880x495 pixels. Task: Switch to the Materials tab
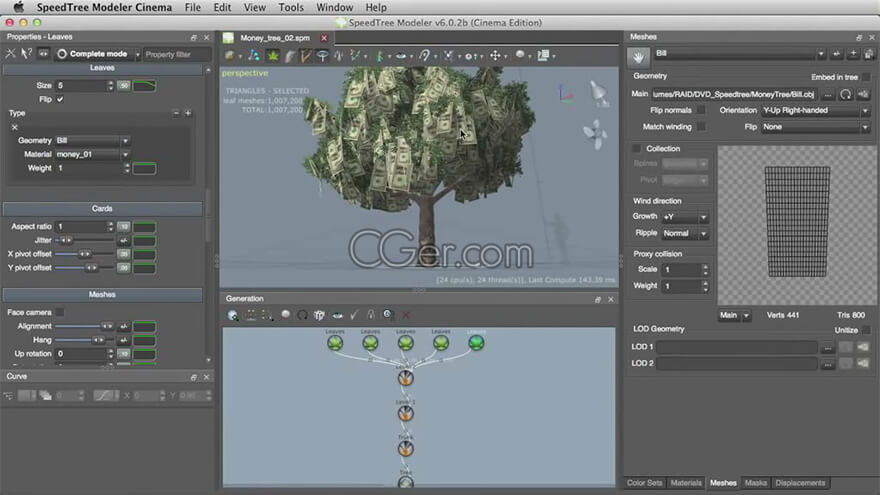pyautogui.click(x=686, y=483)
